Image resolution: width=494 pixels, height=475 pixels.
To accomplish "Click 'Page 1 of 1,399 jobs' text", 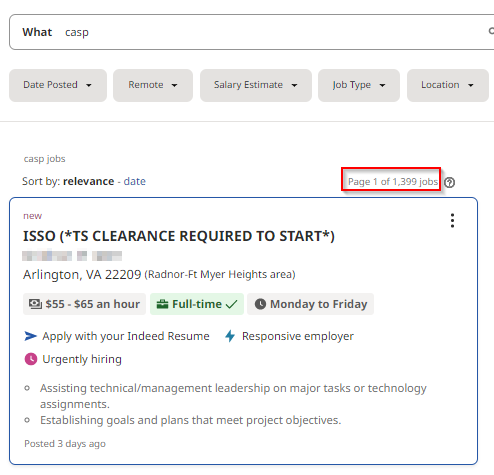I will (x=393, y=182).
